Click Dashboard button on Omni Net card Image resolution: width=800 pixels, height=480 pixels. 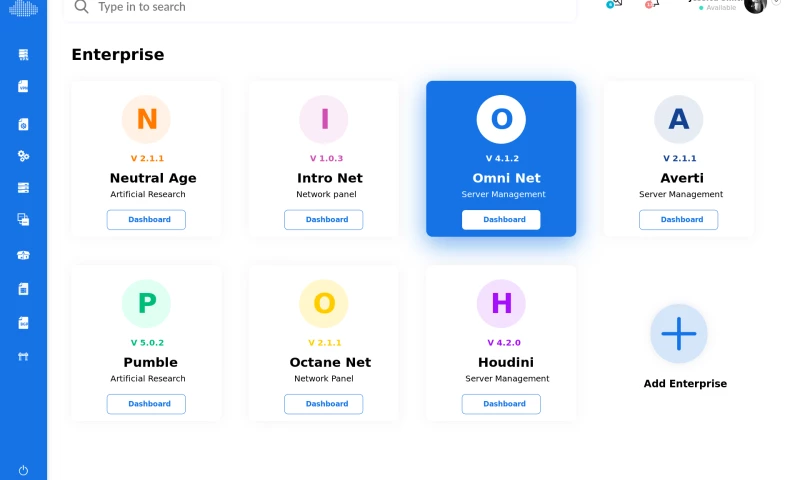pyautogui.click(x=501, y=220)
